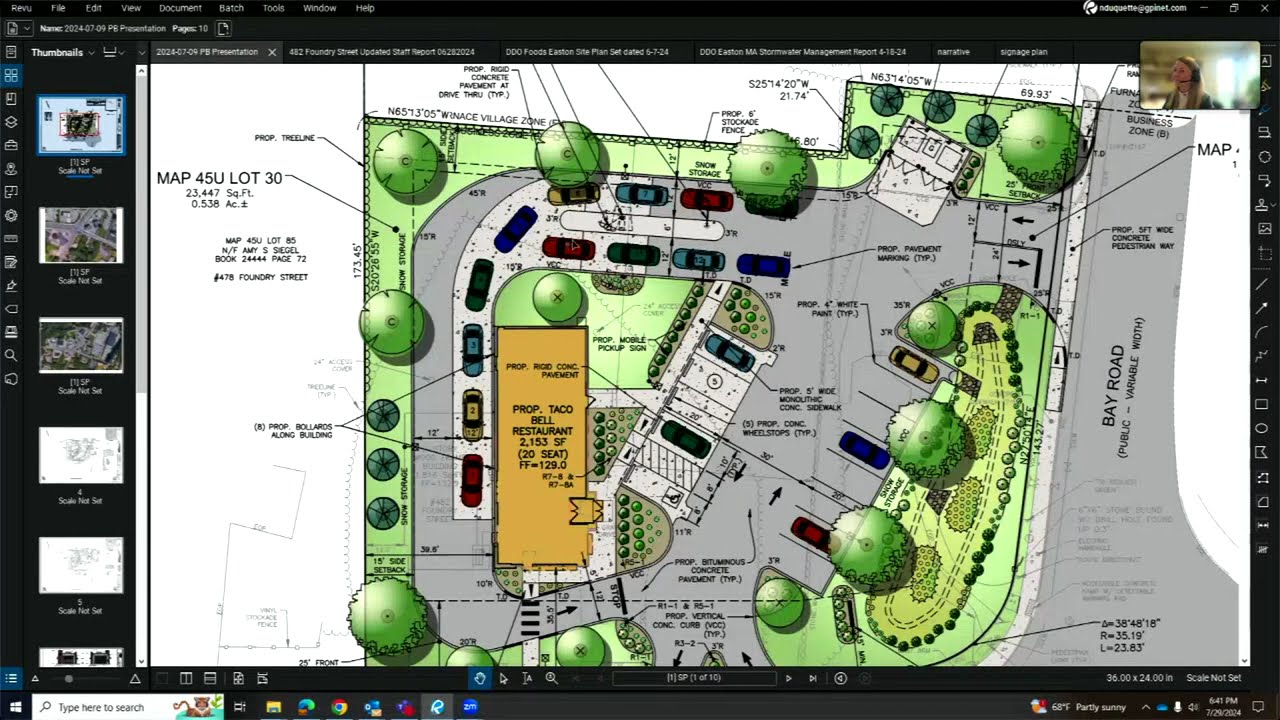The width and height of the screenshot is (1280, 720).
Task: Go to next page with arrow button
Action: click(x=788, y=678)
